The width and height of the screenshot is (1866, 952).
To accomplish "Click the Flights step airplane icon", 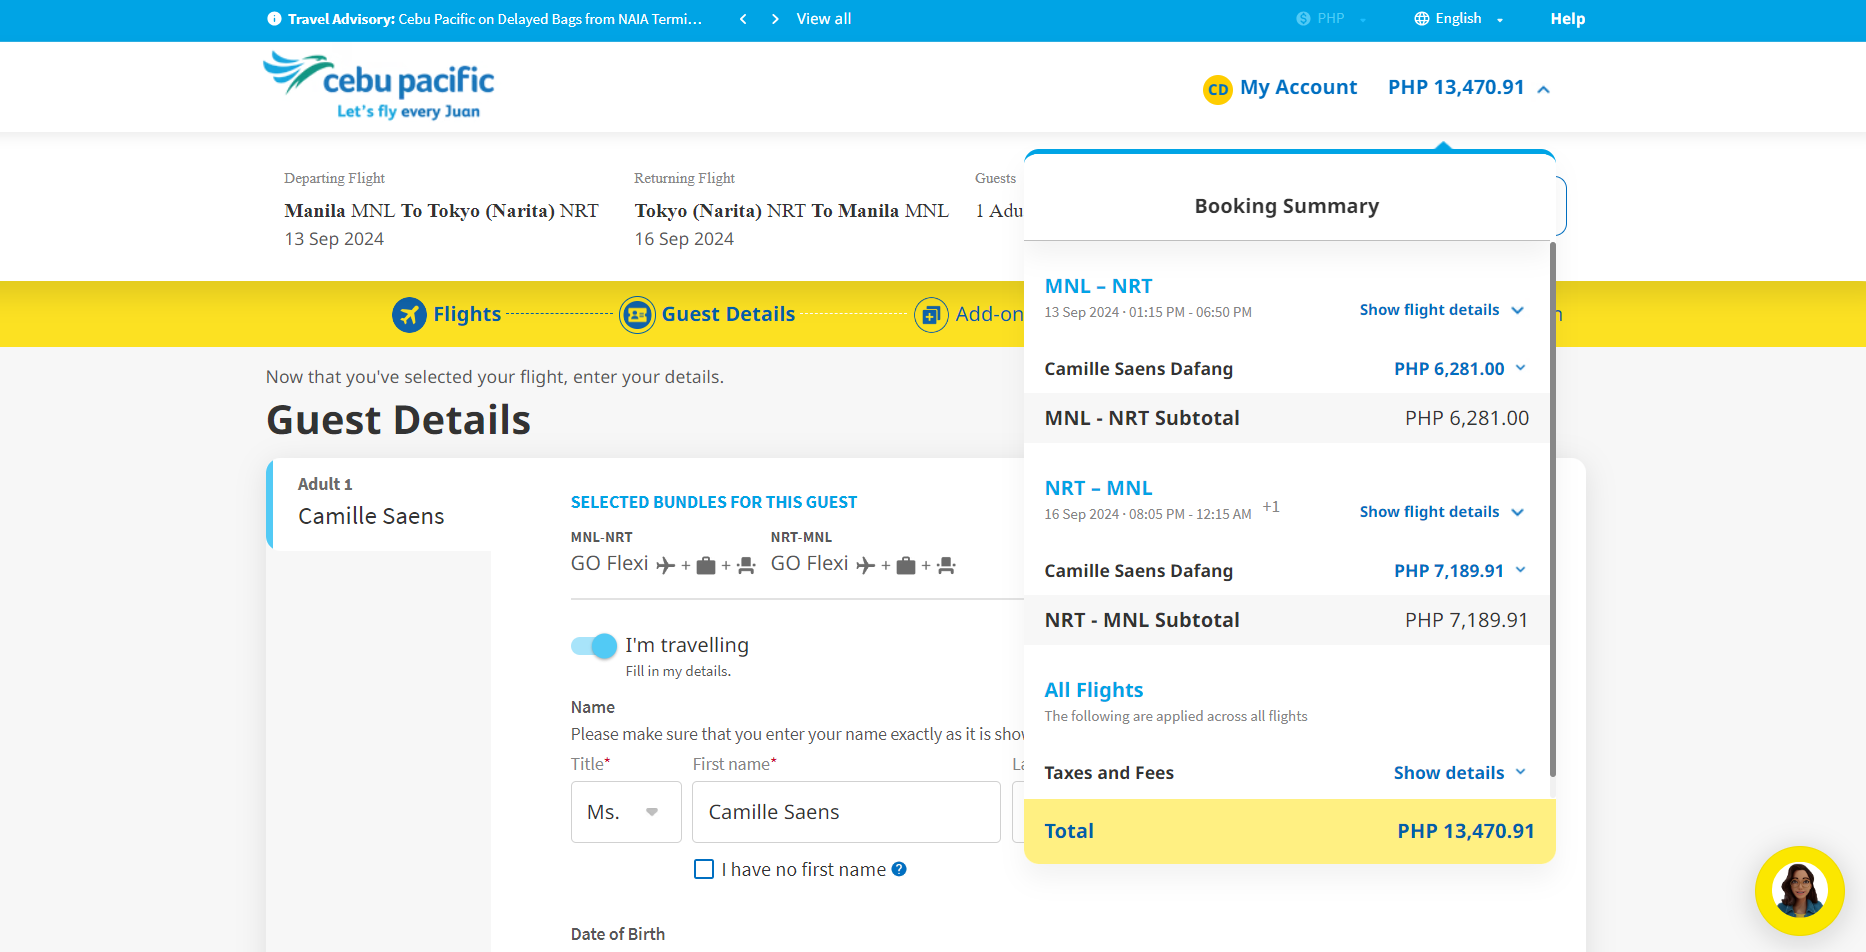I will pyautogui.click(x=409, y=315).
